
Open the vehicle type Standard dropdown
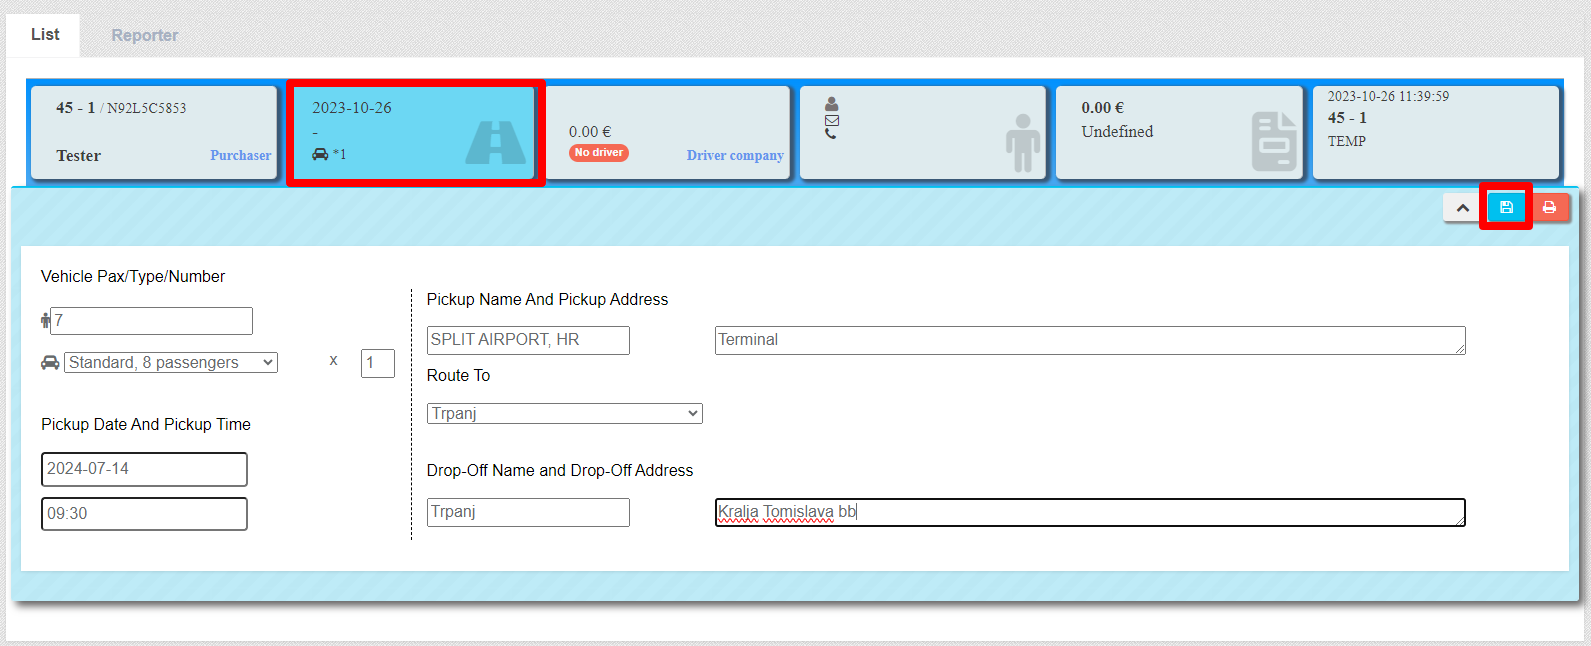(x=171, y=363)
